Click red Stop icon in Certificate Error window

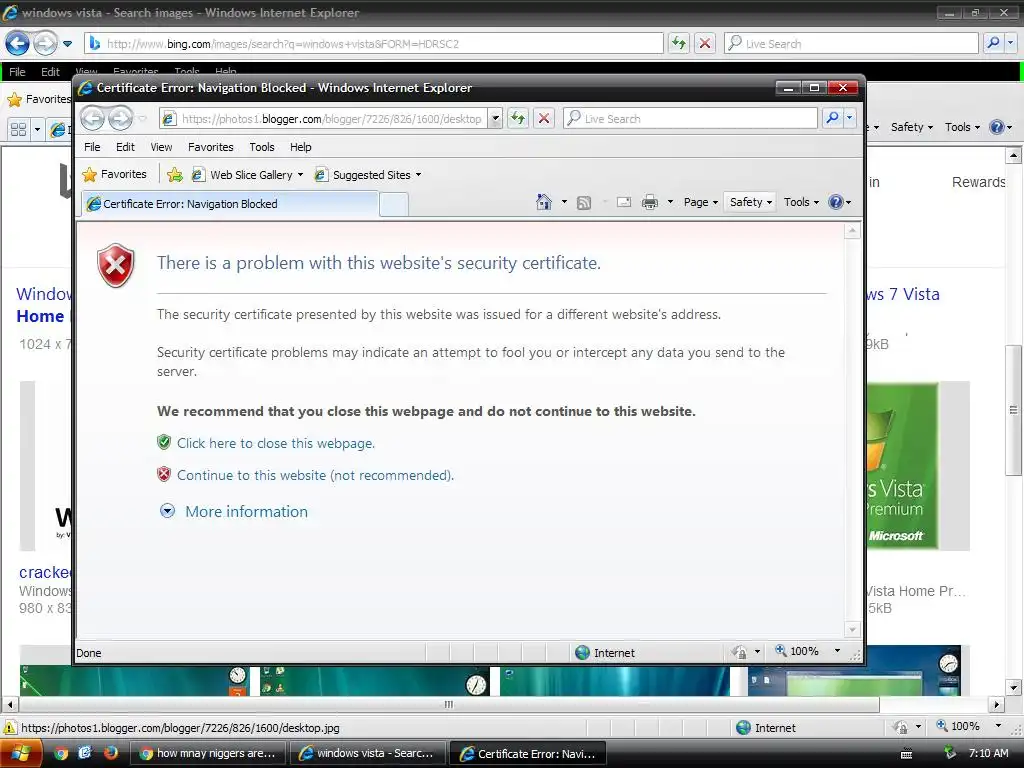(x=543, y=118)
